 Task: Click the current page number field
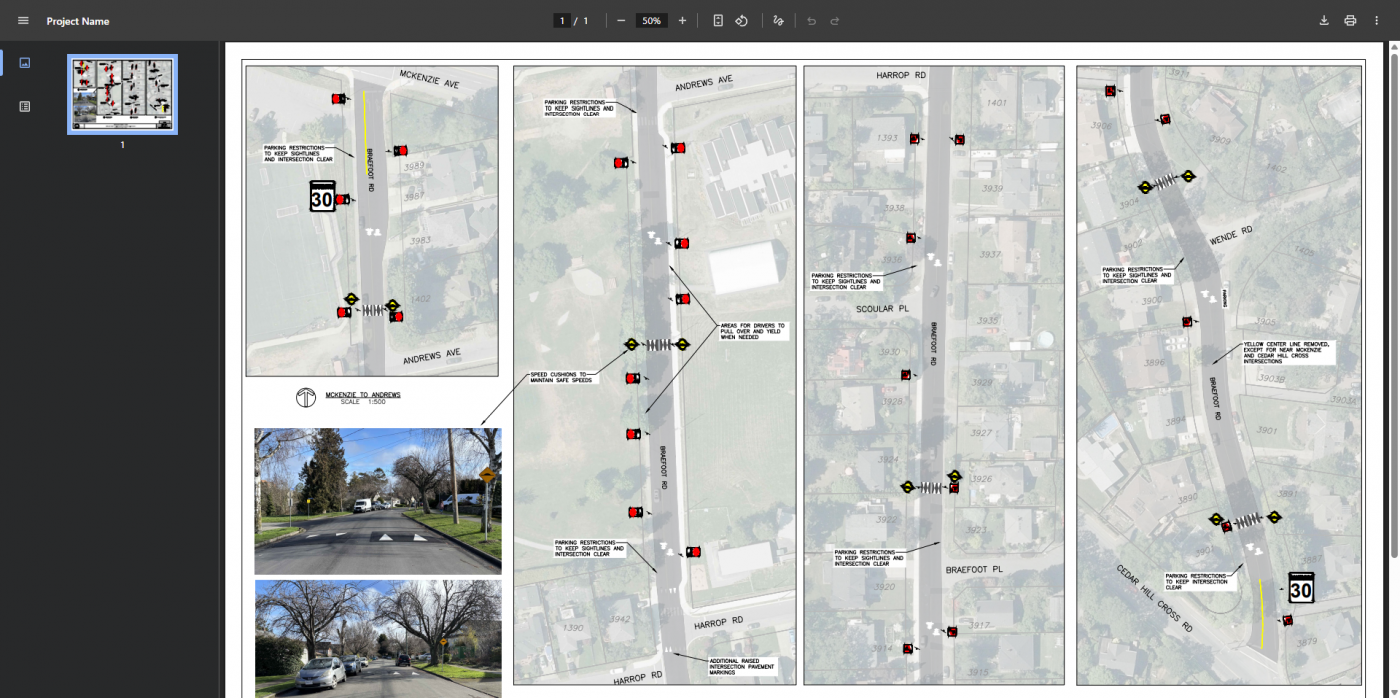click(x=563, y=21)
